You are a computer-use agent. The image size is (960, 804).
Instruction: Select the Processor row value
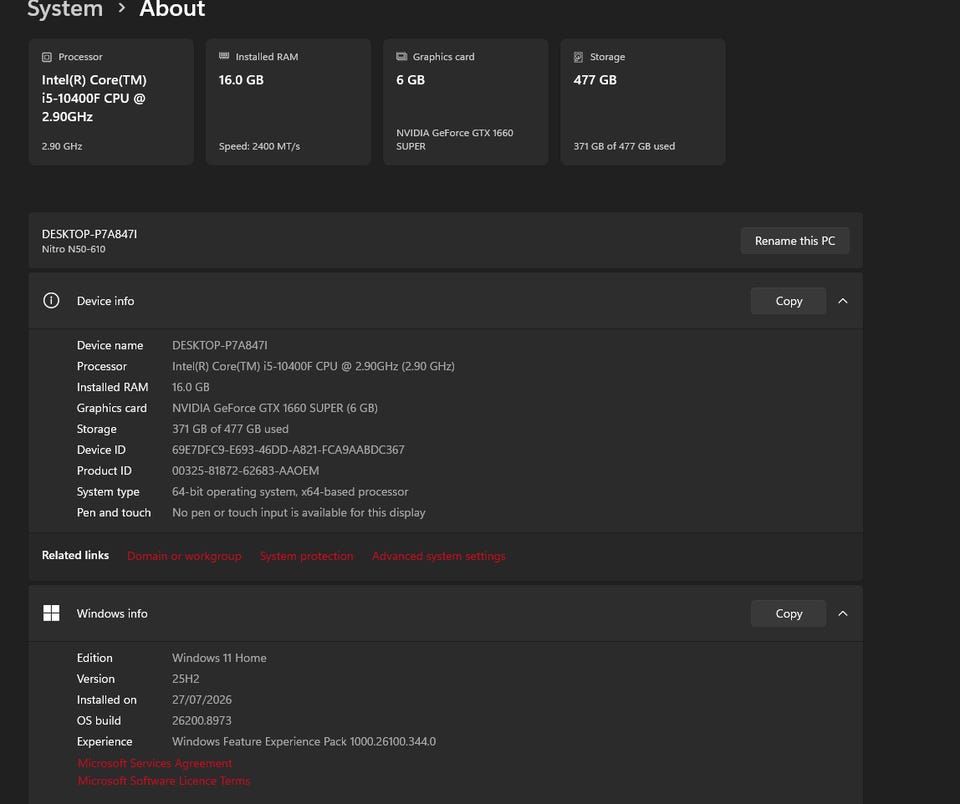click(x=313, y=366)
